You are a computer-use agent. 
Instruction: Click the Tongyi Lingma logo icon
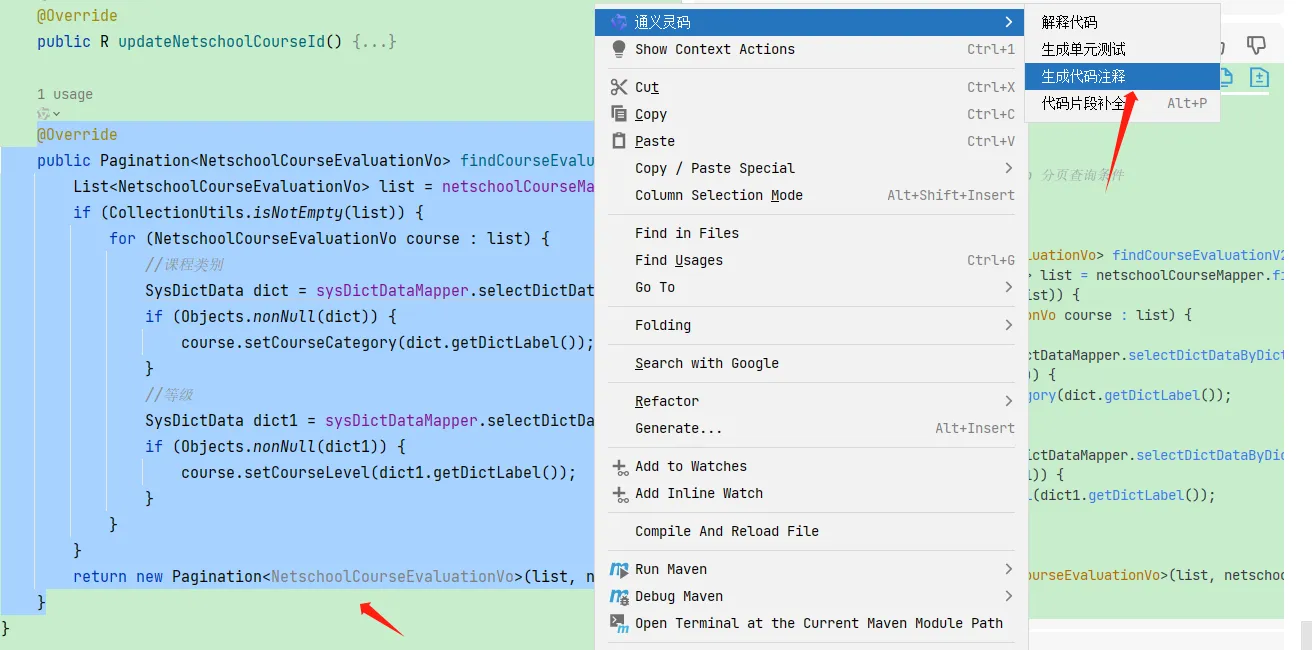(x=619, y=22)
